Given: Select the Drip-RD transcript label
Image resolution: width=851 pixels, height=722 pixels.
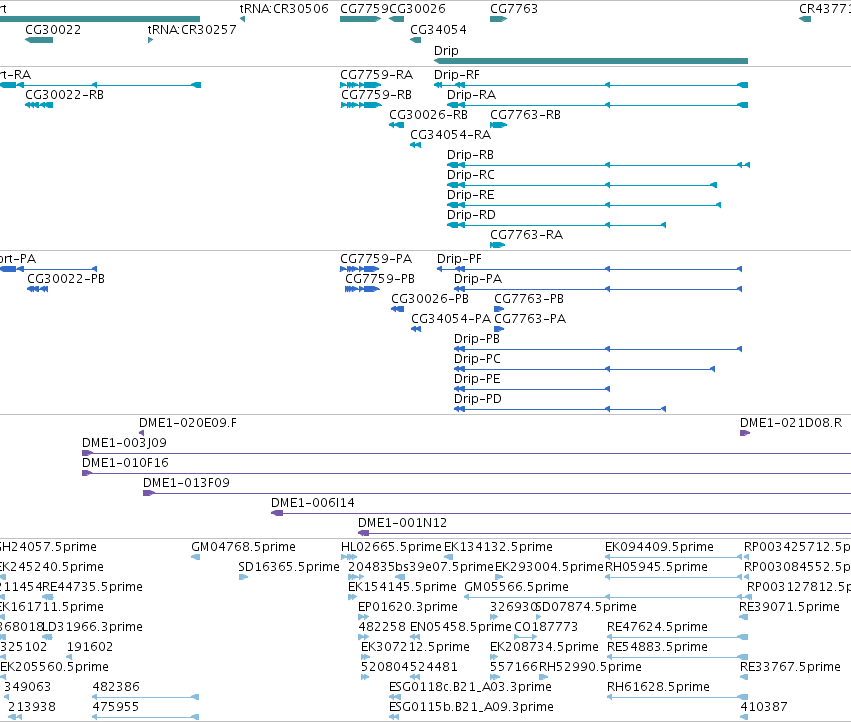Looking at the screenshot, I should tap(471, 214).
